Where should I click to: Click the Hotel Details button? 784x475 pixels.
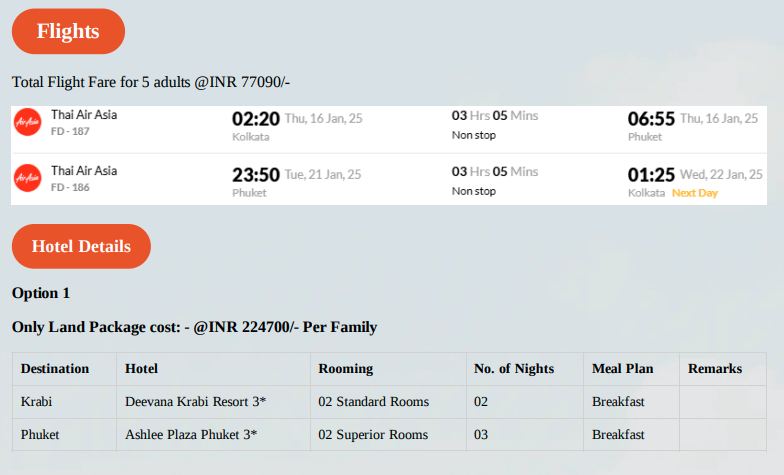point(81,246)
